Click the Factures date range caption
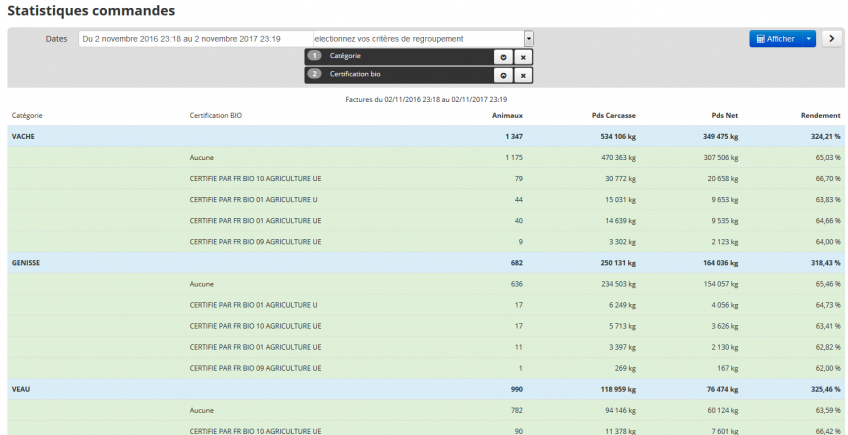This screenshot has width=848, height=435. pyautogui.click(x=426, y=100)
